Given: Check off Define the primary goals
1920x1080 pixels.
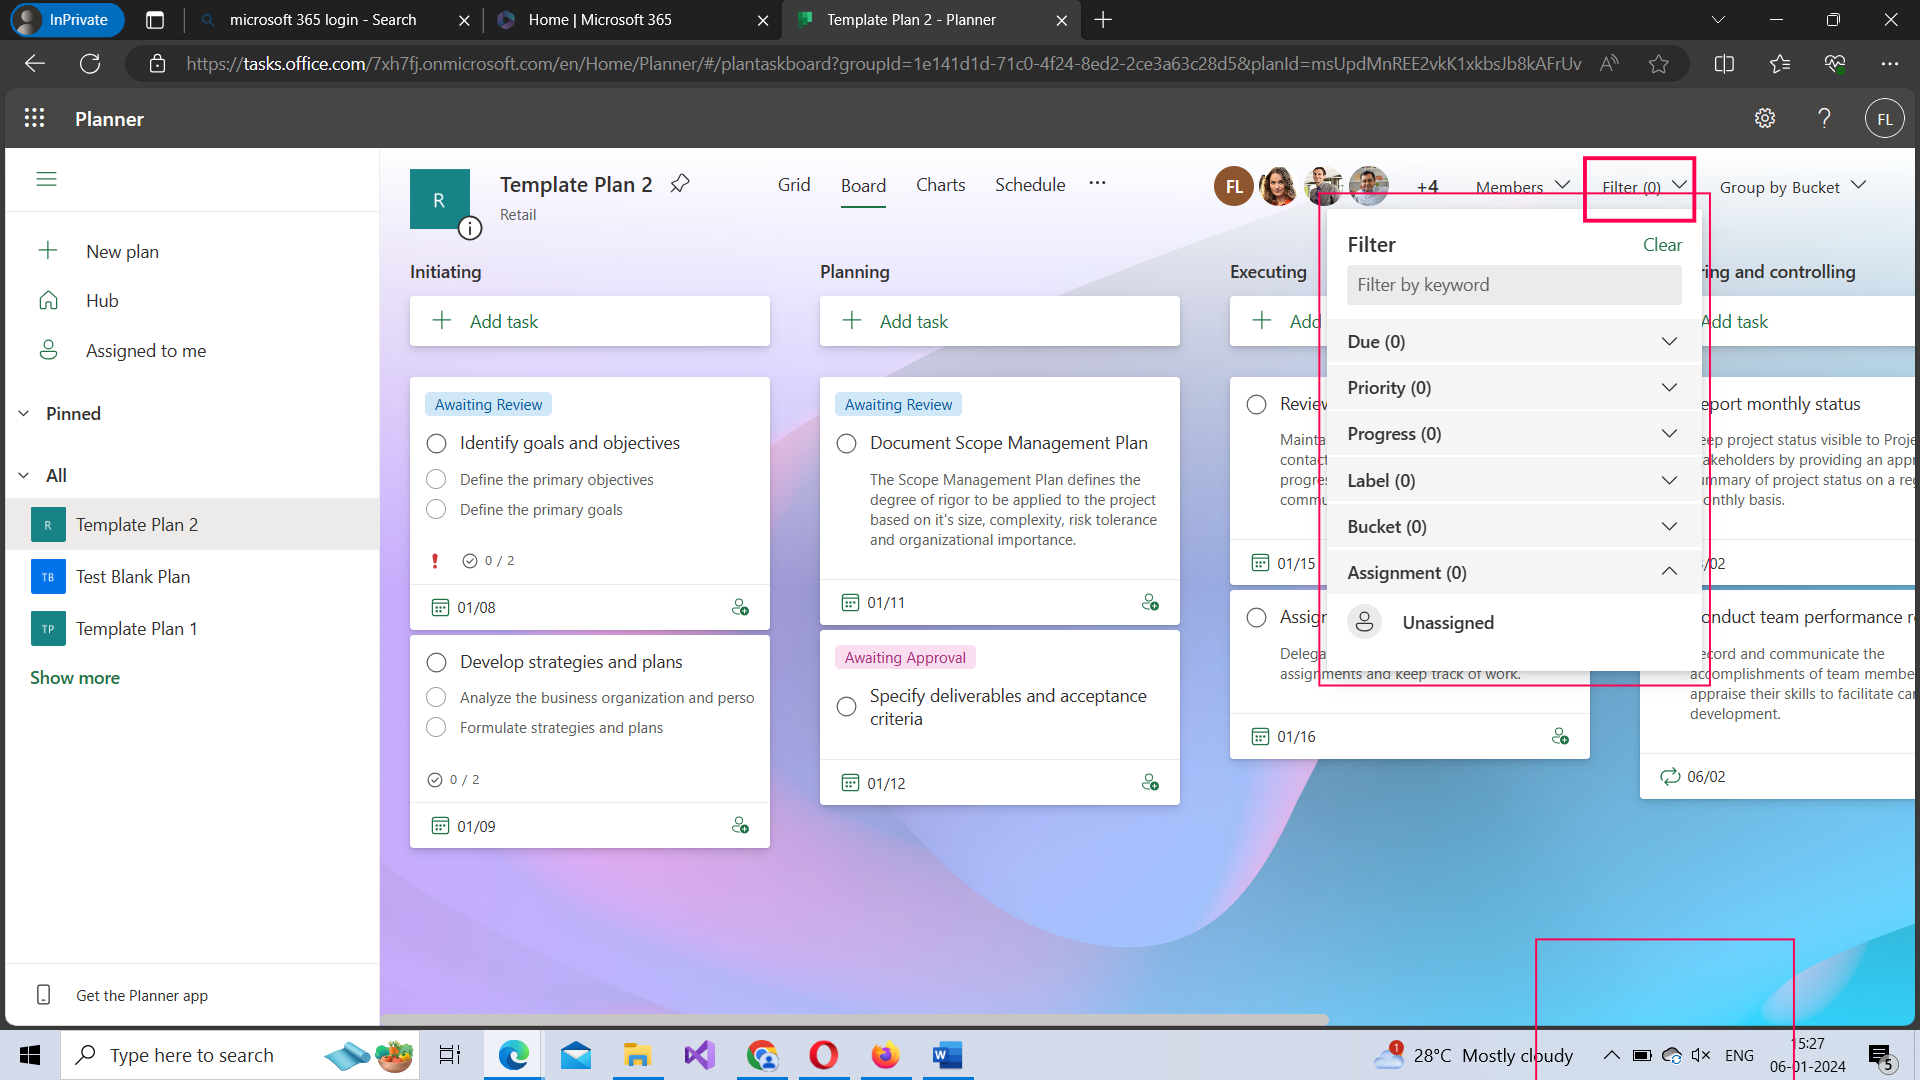Looking at the screenshot, I should pos(436,509).
